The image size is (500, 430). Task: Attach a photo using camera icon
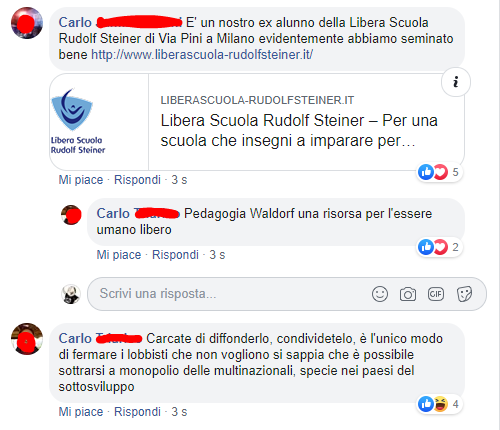coord(408,294)
